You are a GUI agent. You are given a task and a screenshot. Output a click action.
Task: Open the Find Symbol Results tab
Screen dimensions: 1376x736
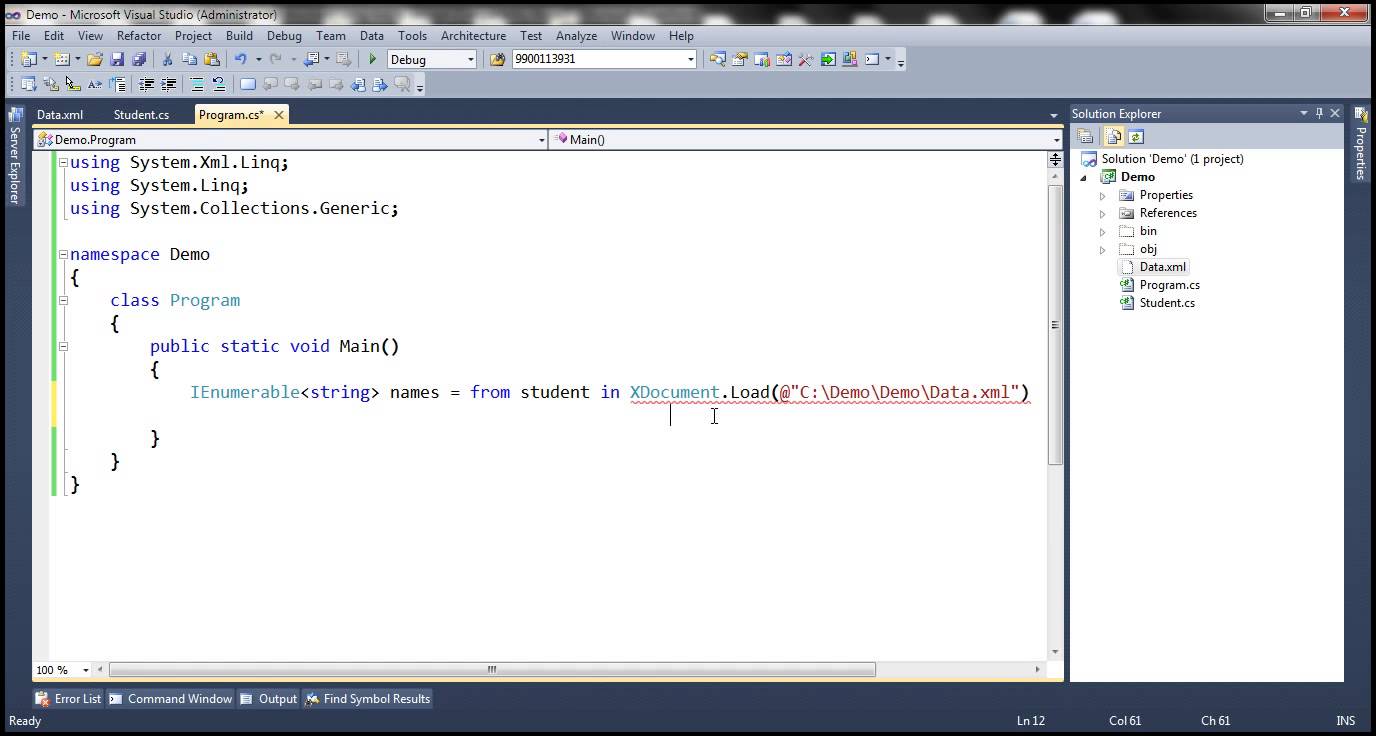(x=367, y=698)
